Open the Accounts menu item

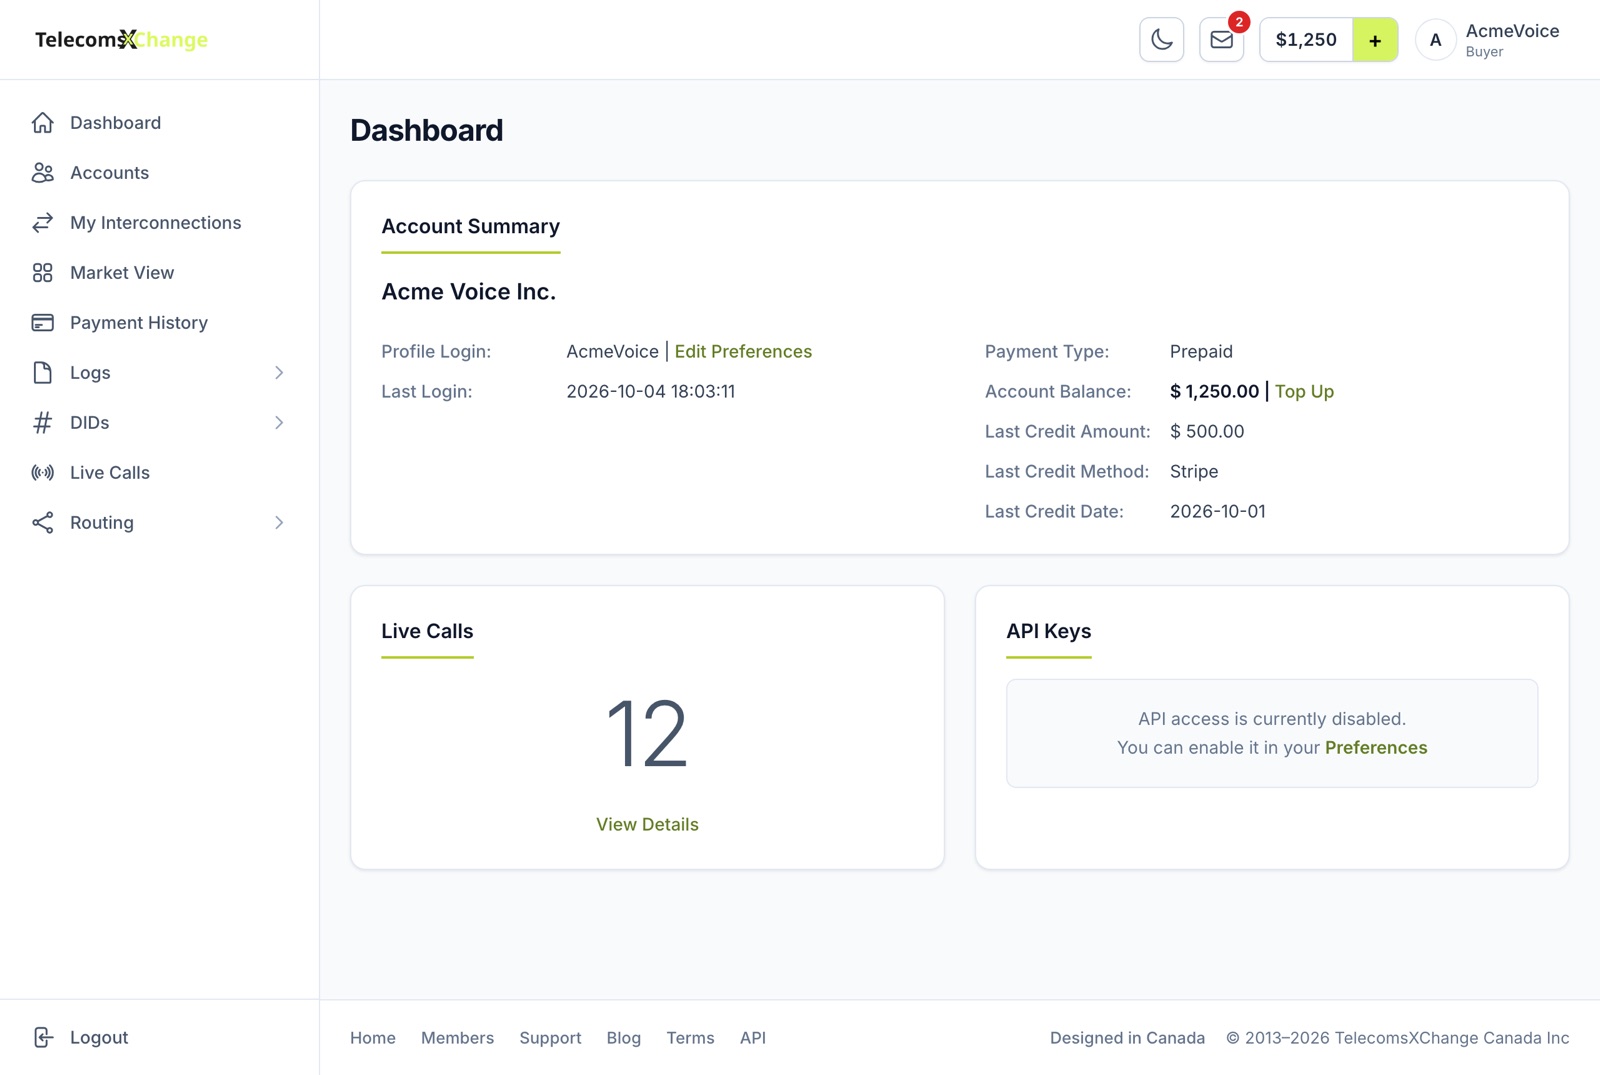point(159,172)
